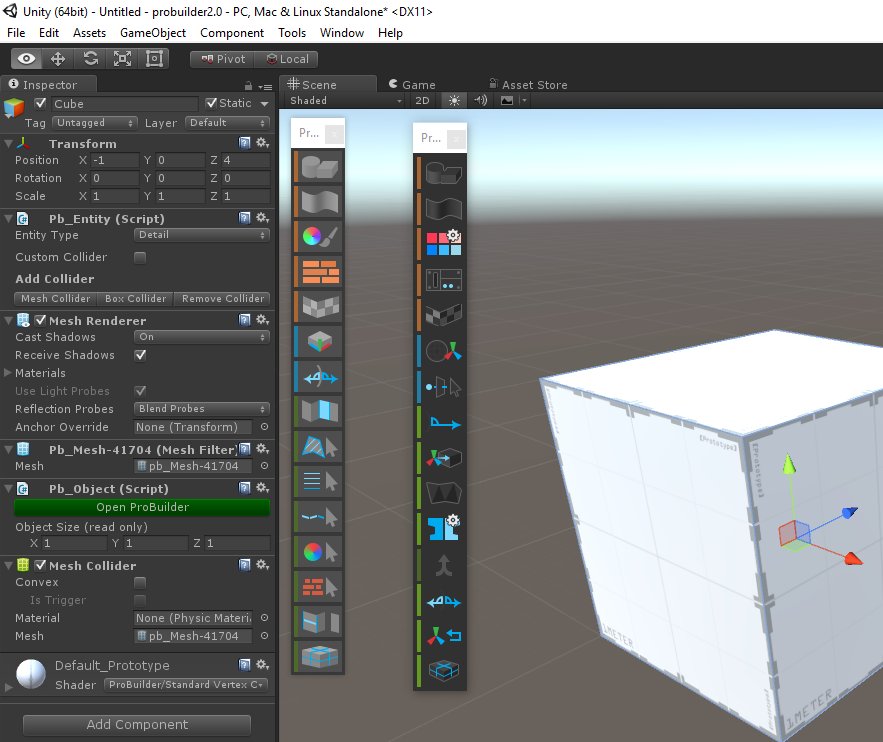Open the Tag dropdown showing Untagged
Viewport: 883px width, 742px height.
point(95,123)
